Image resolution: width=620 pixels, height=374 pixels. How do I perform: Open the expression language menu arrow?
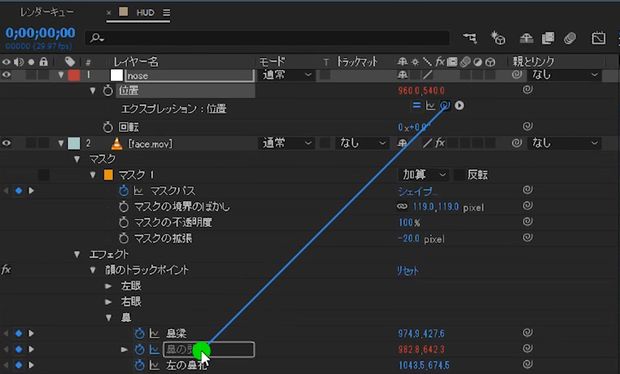coord(459,106)
